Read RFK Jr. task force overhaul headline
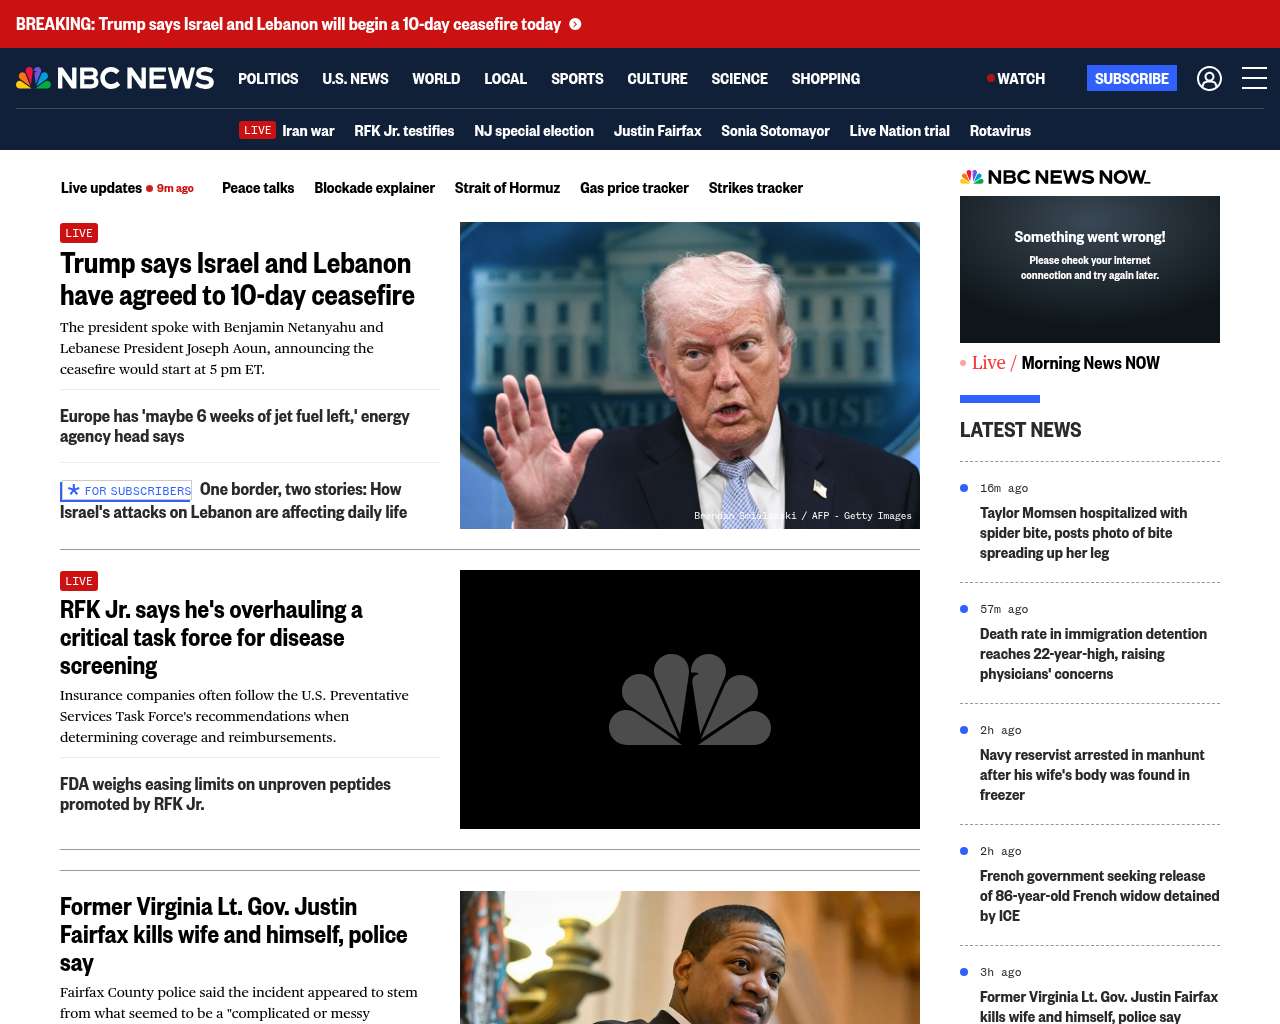The height and width of the screenshot is (1024, 1280). [211, 637]
